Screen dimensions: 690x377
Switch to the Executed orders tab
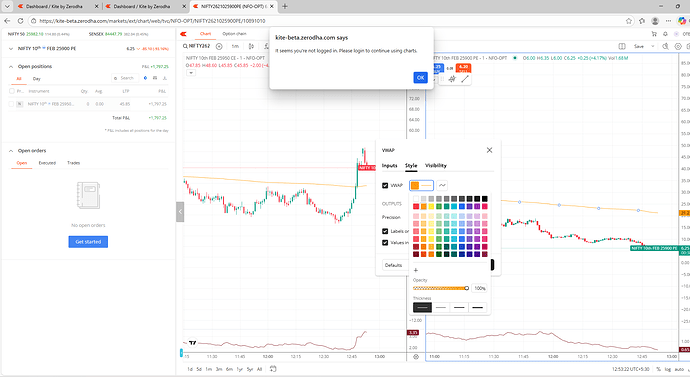coord(47,163)
